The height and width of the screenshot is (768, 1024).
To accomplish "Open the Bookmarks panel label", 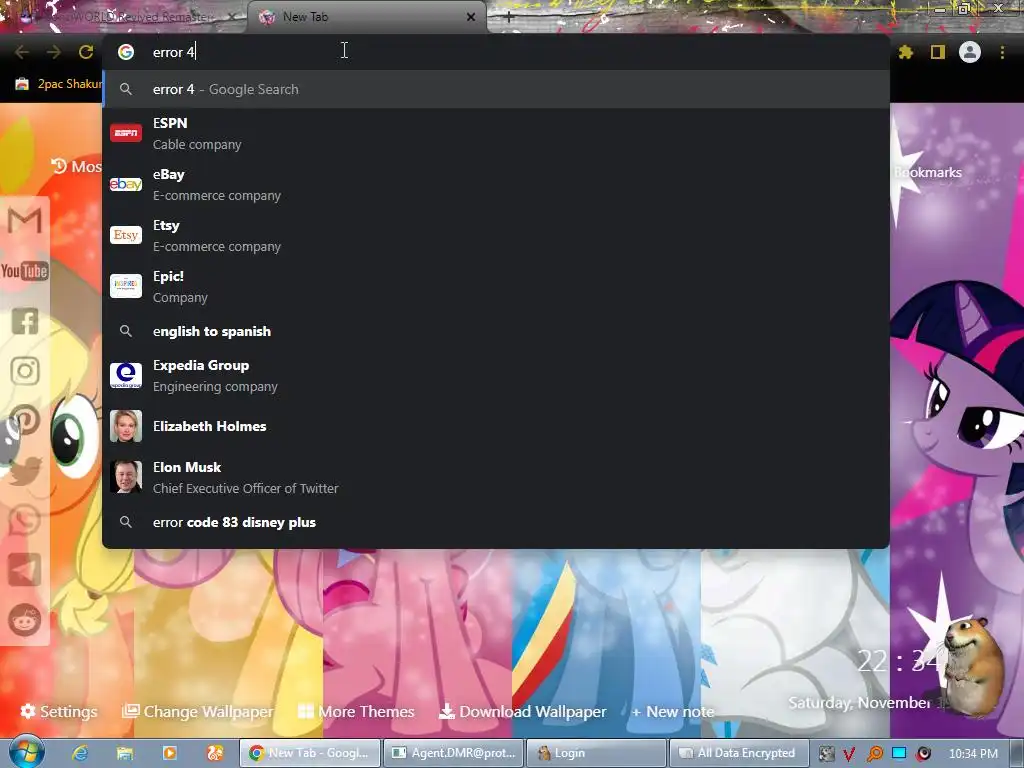I will point(927,172).
